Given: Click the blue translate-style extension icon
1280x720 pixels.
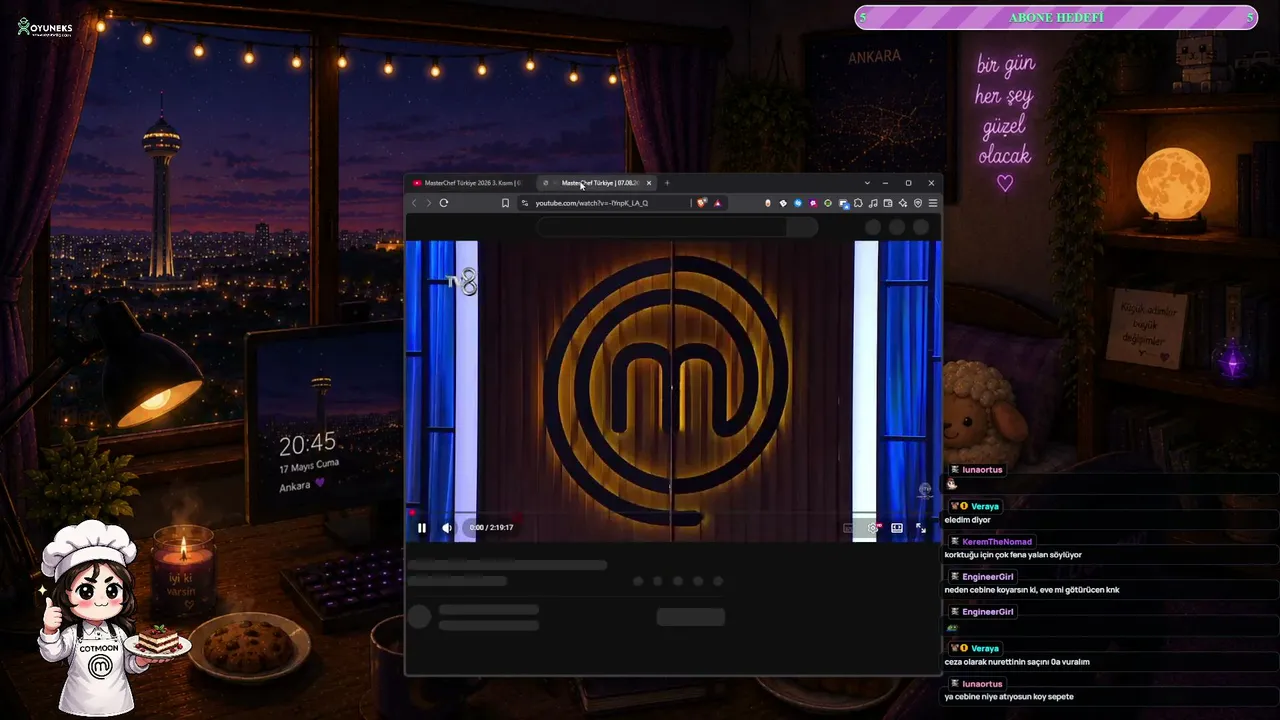Looking at the screenshot, I should pos(843,203).
